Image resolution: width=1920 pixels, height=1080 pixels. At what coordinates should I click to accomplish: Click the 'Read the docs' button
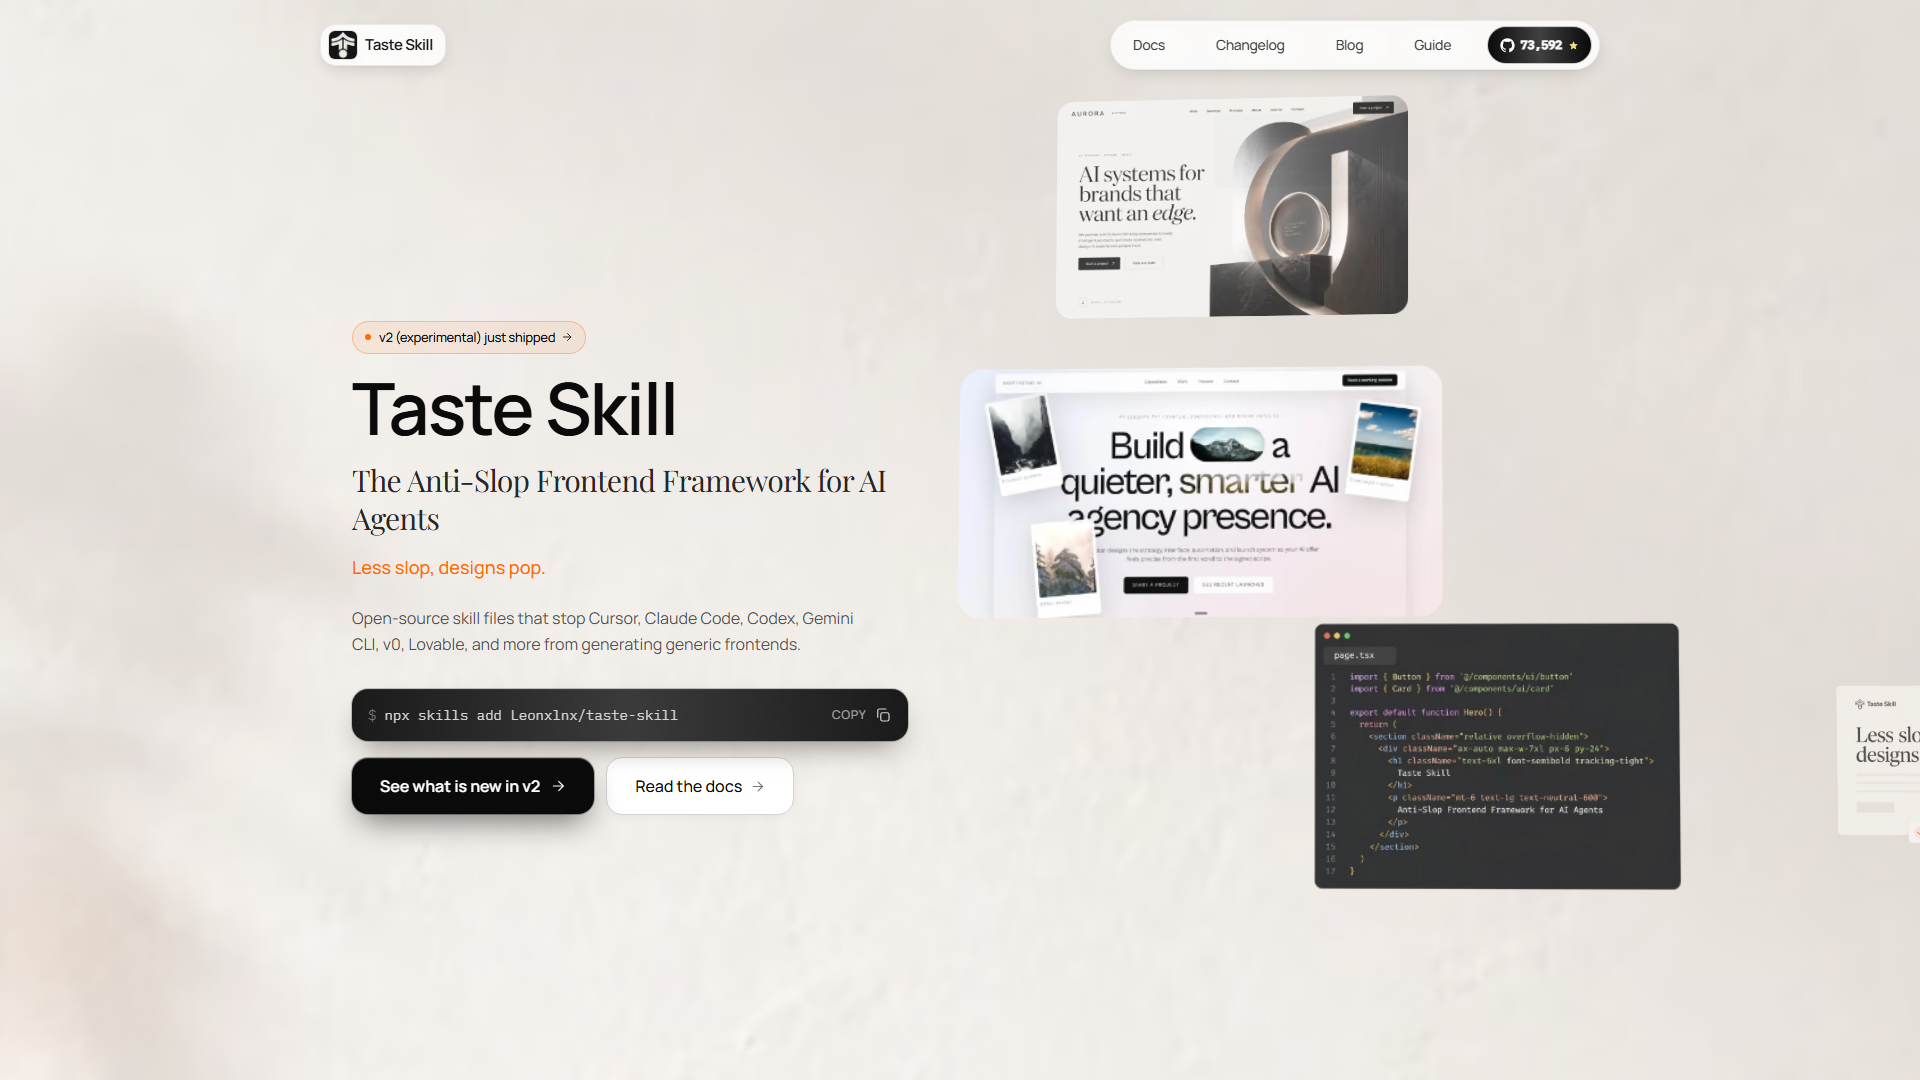click(700, 786)
